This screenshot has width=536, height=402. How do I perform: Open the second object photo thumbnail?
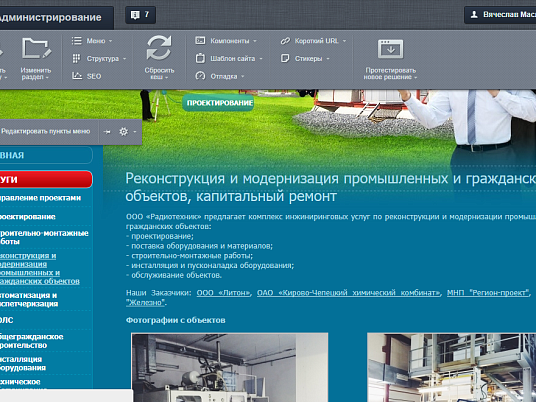[x=452, y=367]
